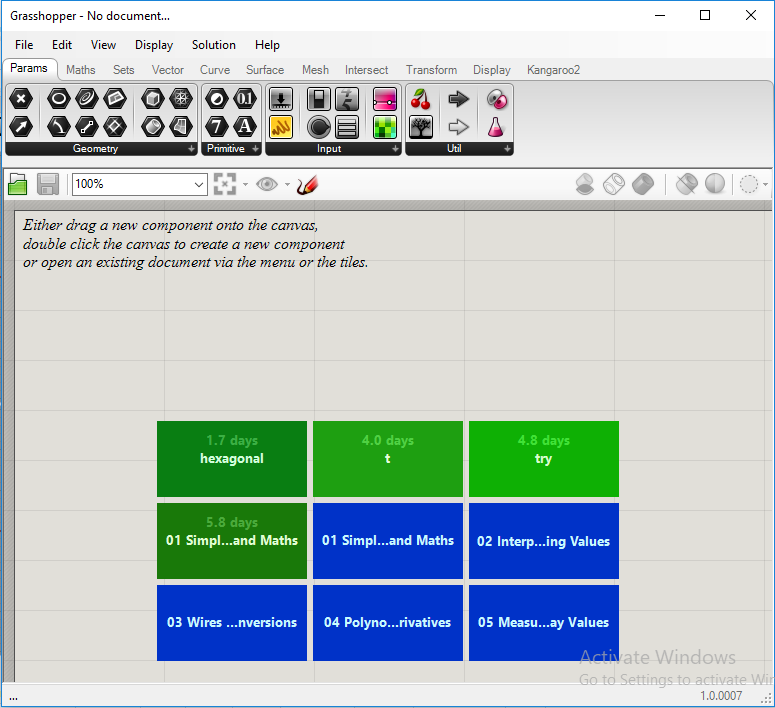Open the '05 Measu...ay Values' tile
The width and height of the screenshot is (775, 708).
[544, 623]
